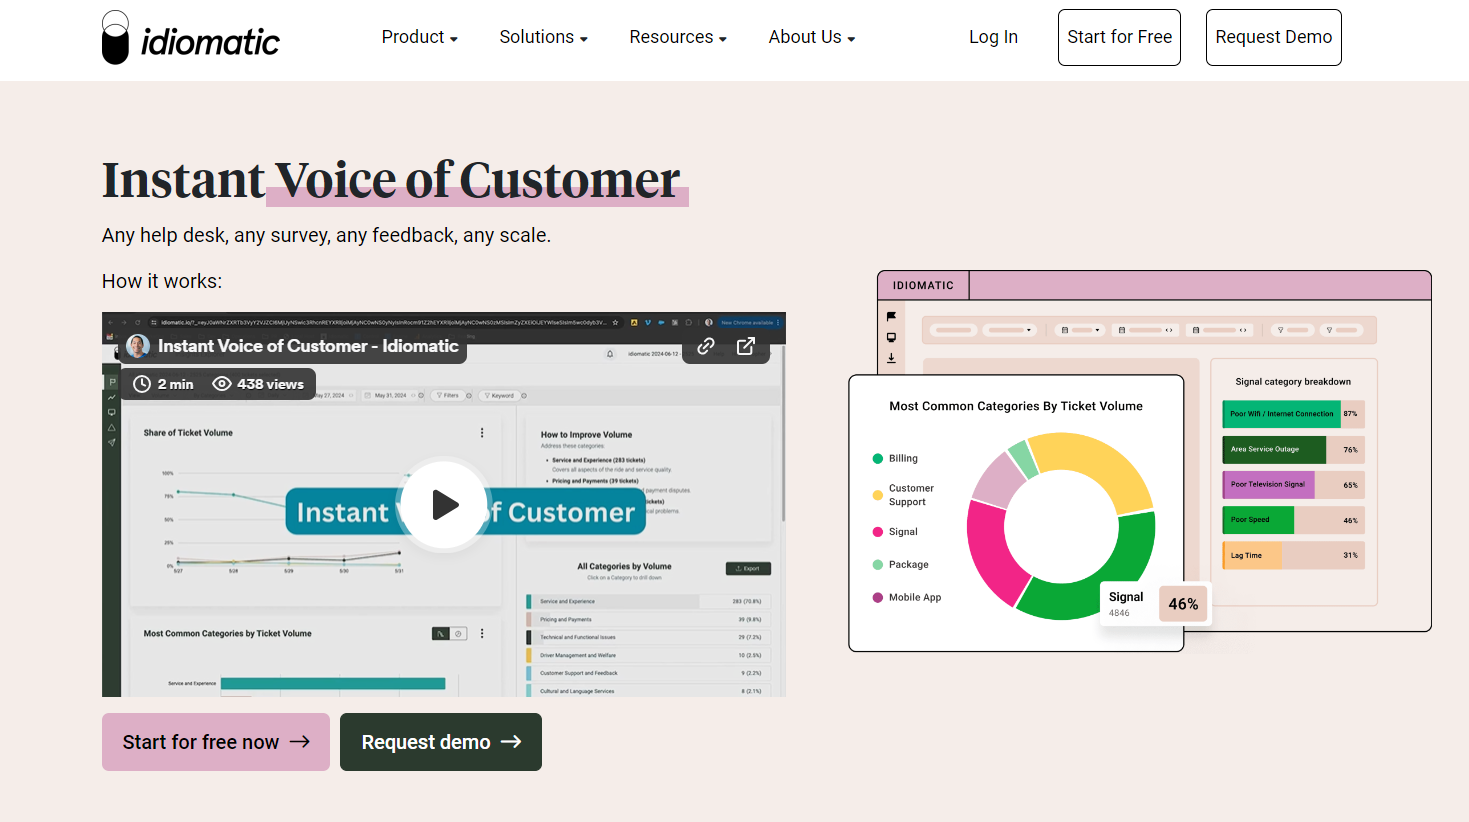Click the Share of Ticket Volume panel title
Image resolution: width=1469 pixels, height=822 pixels.
[x=188, y=433]
